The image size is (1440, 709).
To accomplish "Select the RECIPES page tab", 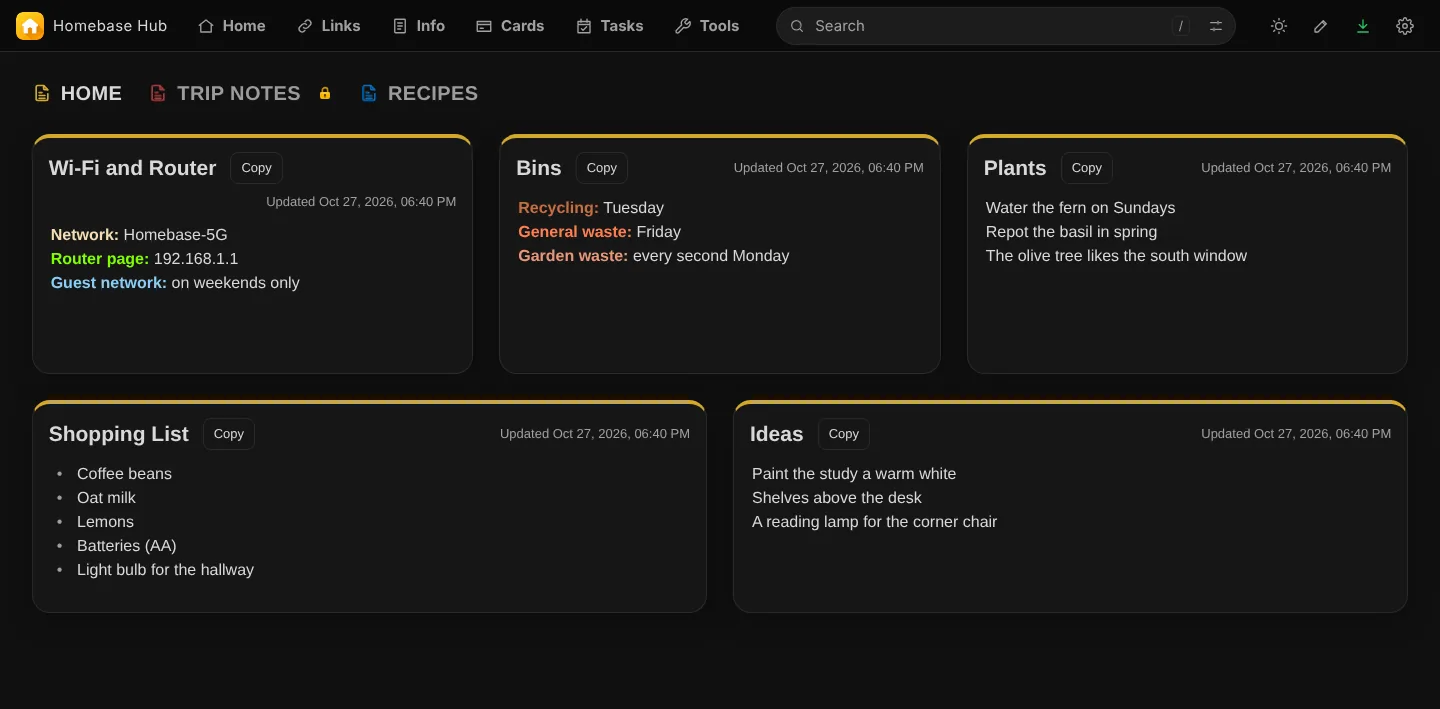I will [419, 93].
